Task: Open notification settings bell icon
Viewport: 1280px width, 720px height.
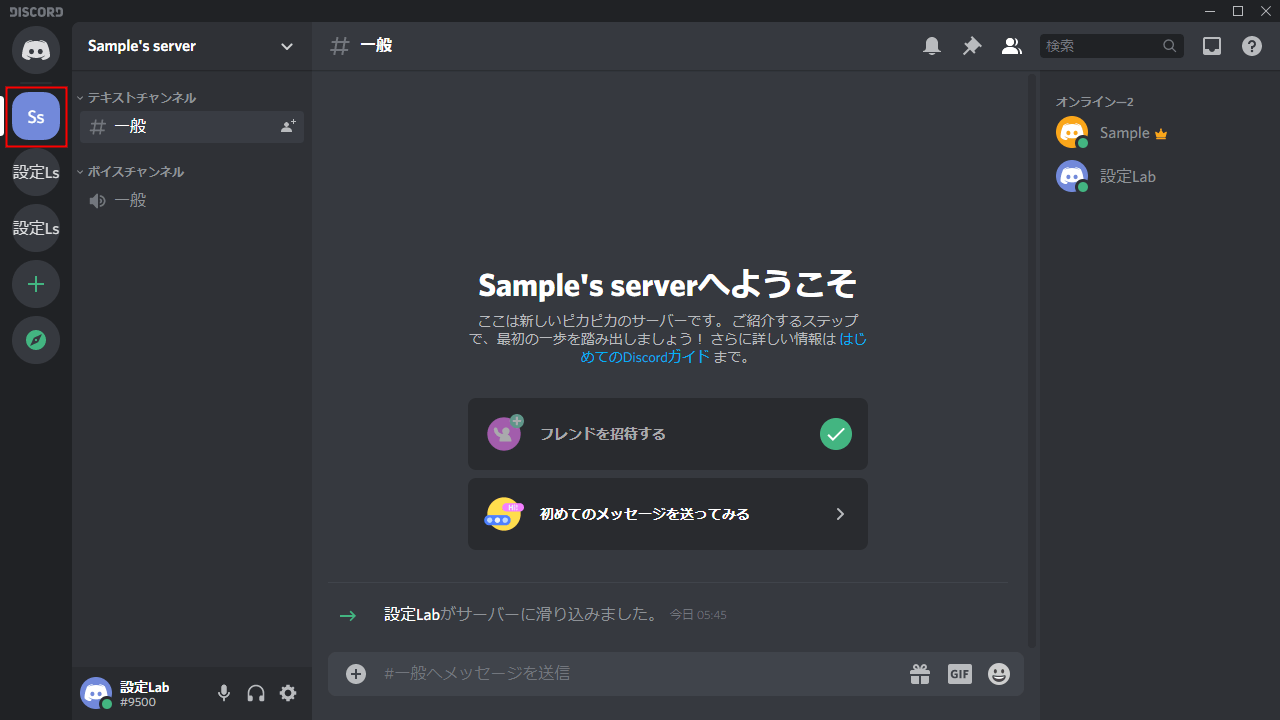Action: click(x=932, y=46)
